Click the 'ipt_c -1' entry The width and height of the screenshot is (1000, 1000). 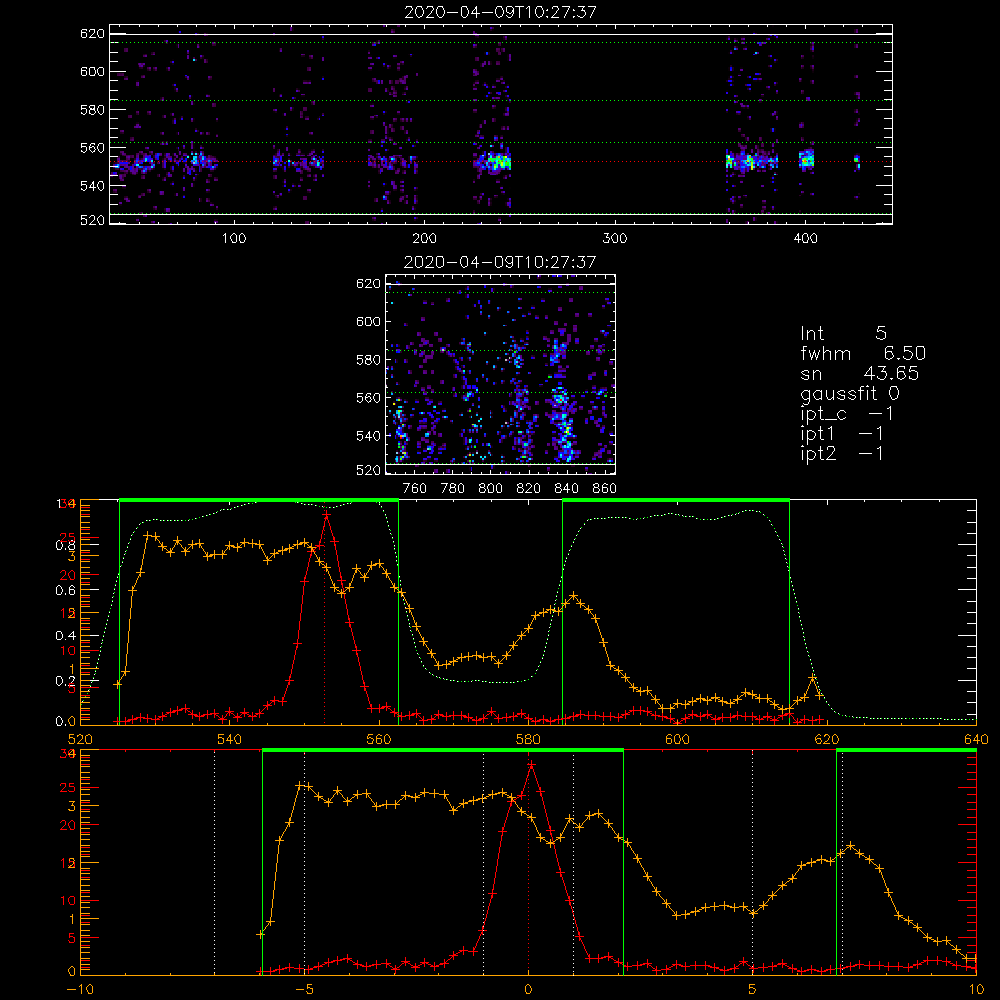tap(846, 414)
